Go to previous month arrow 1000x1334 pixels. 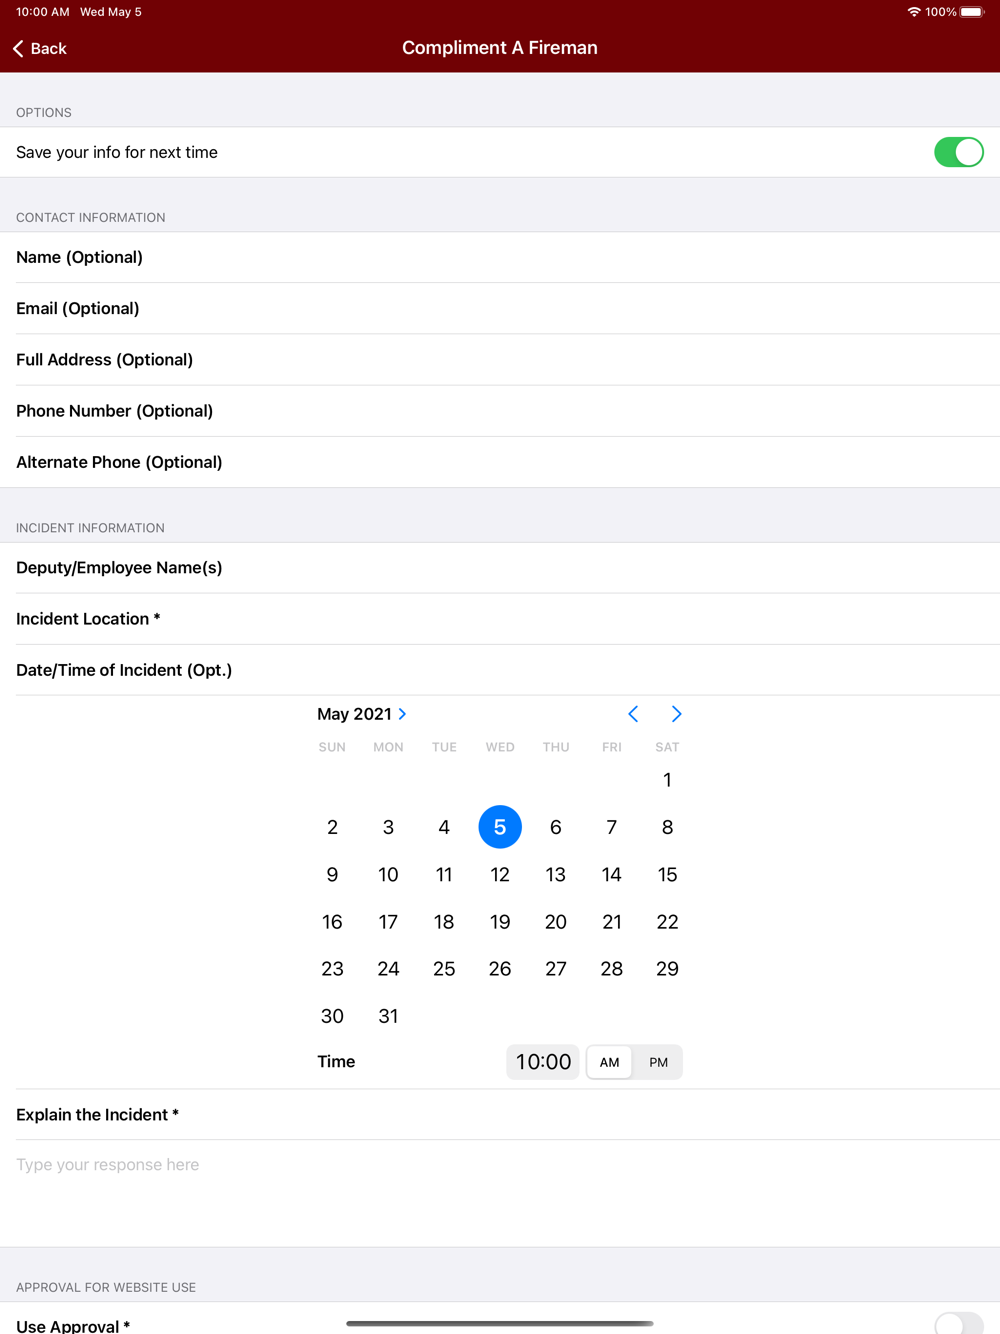(633, 714)
